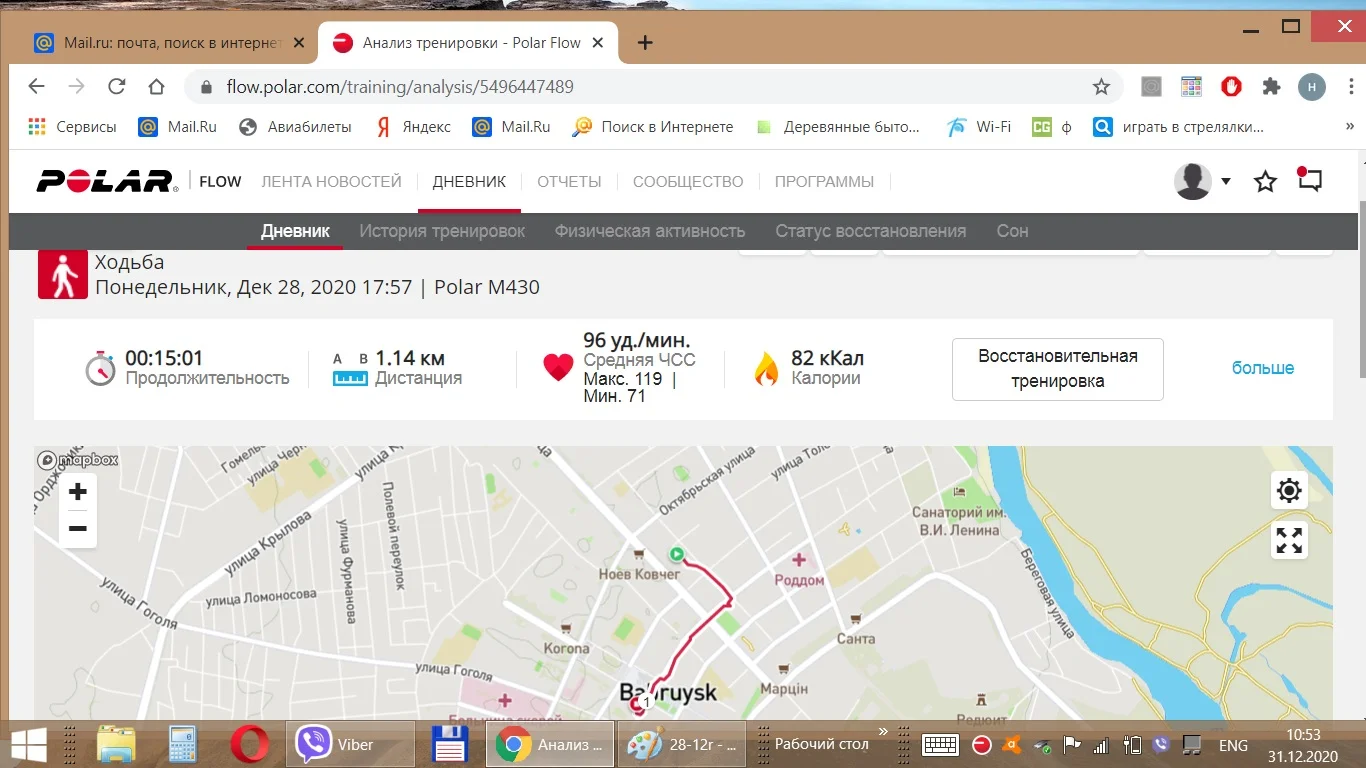The height and width of the screenshot is (768, 1366).
Task: Open the Сервисы apps bookmark
Action: point(72,127)
